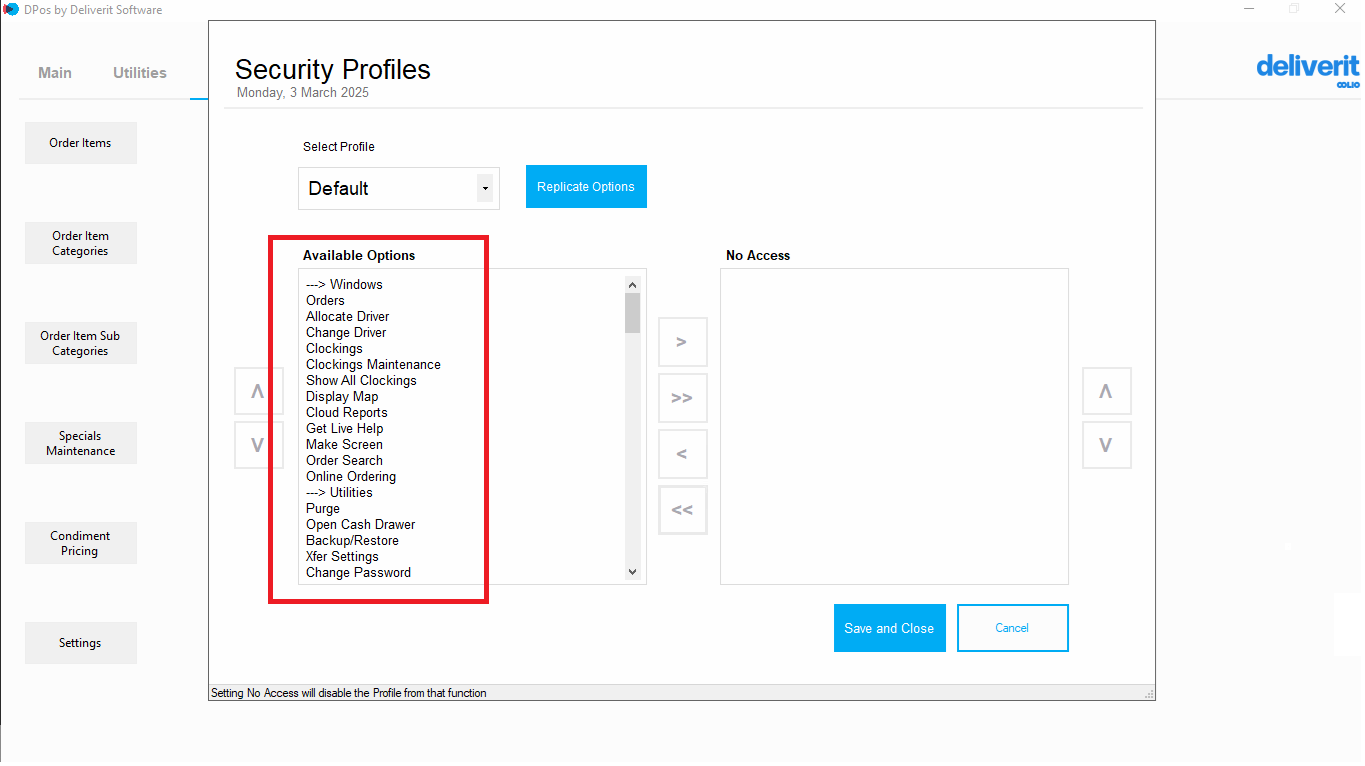This screenshot has height=766, width=1365.
Task: Select 'Order Search' in Available Options
Action: tap(344, 460)
